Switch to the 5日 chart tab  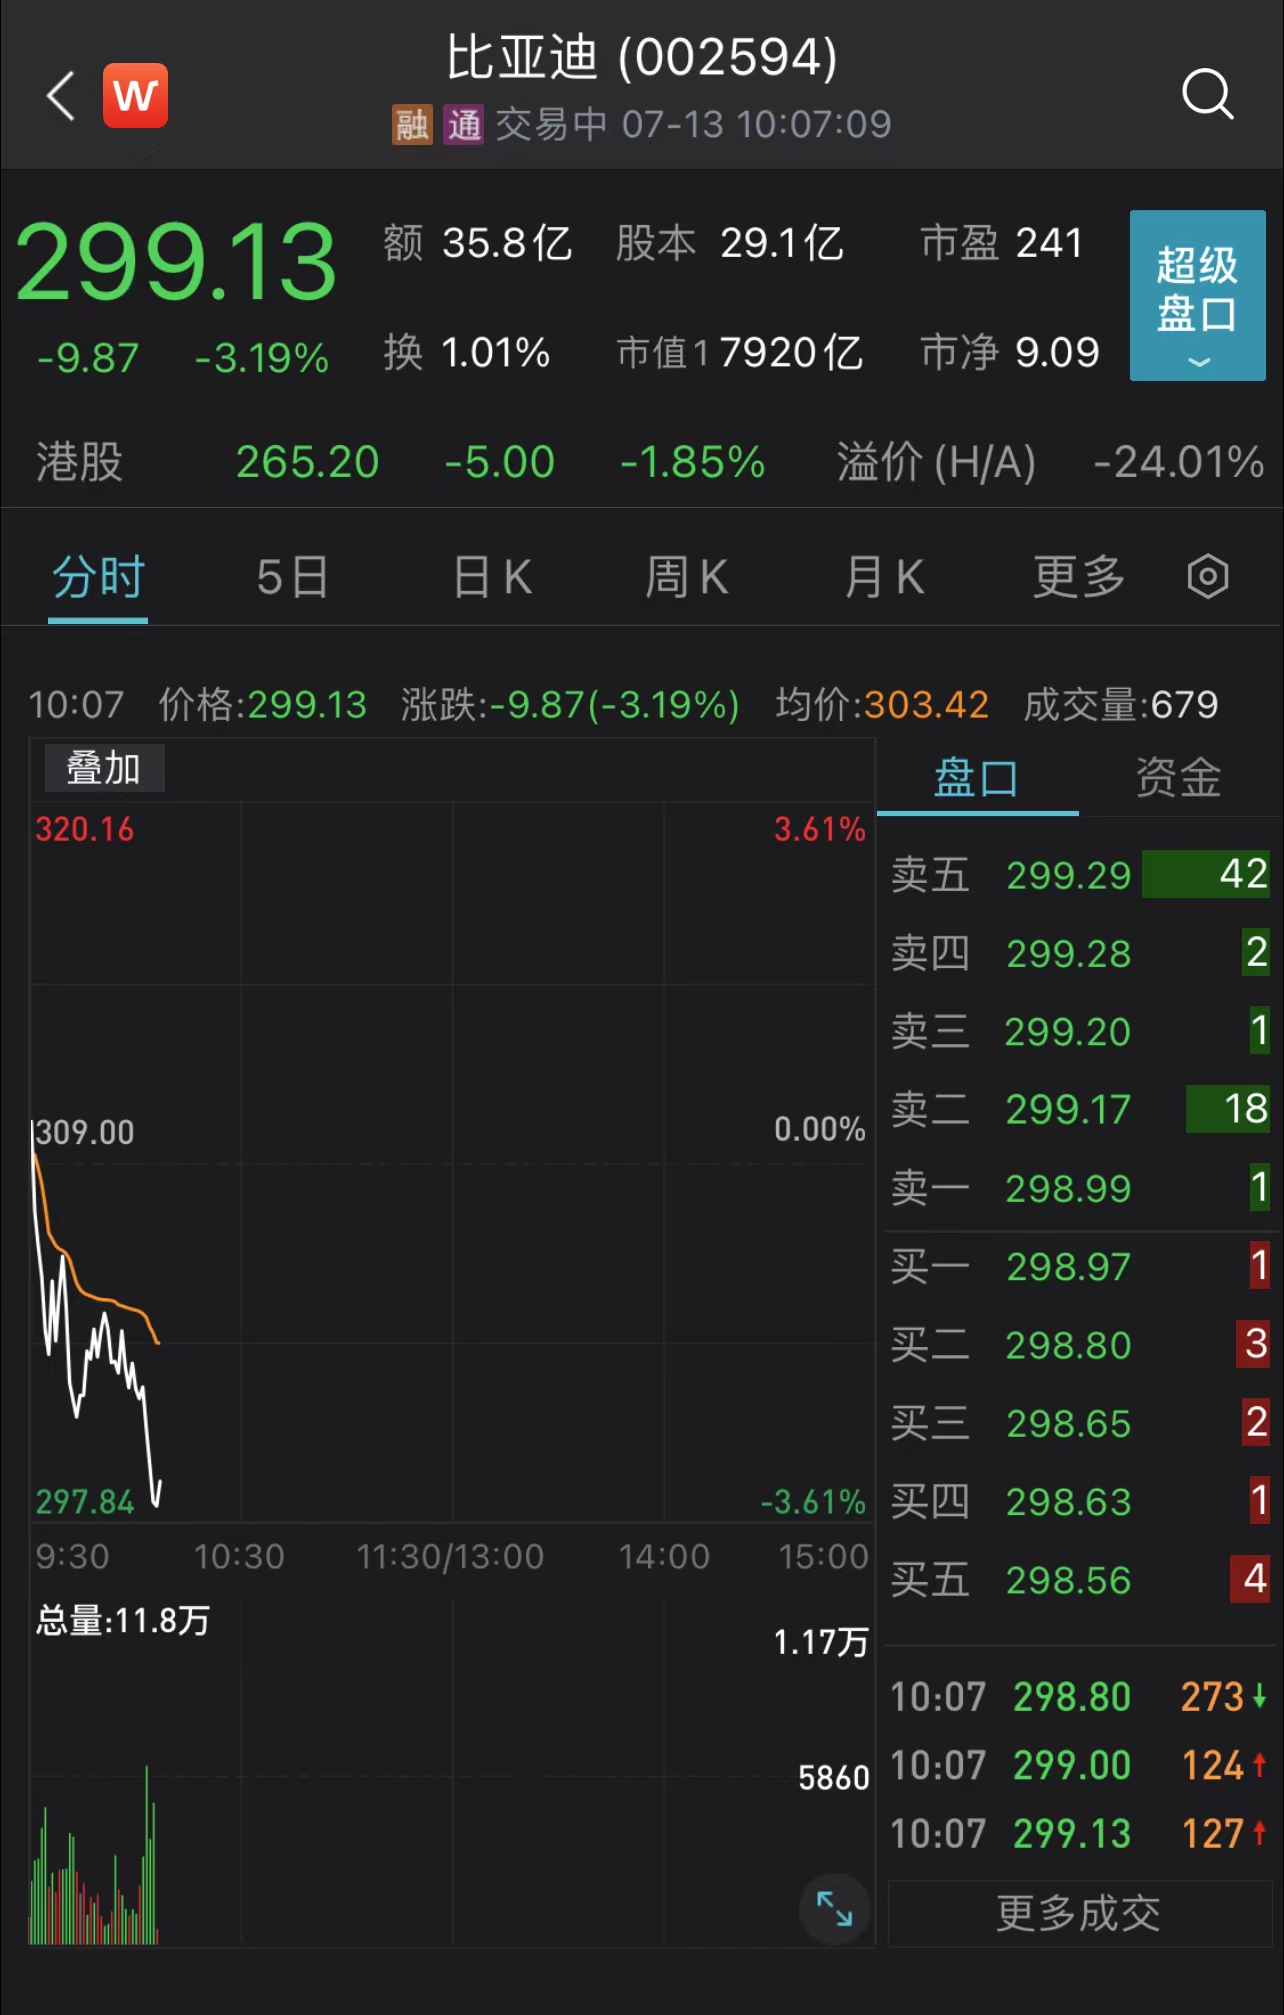coord(293,577)
